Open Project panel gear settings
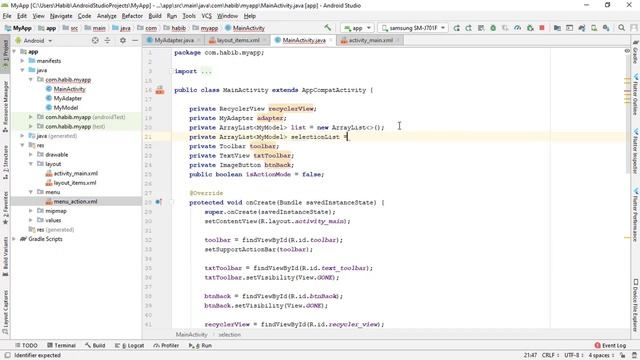 tap(122, 40)
